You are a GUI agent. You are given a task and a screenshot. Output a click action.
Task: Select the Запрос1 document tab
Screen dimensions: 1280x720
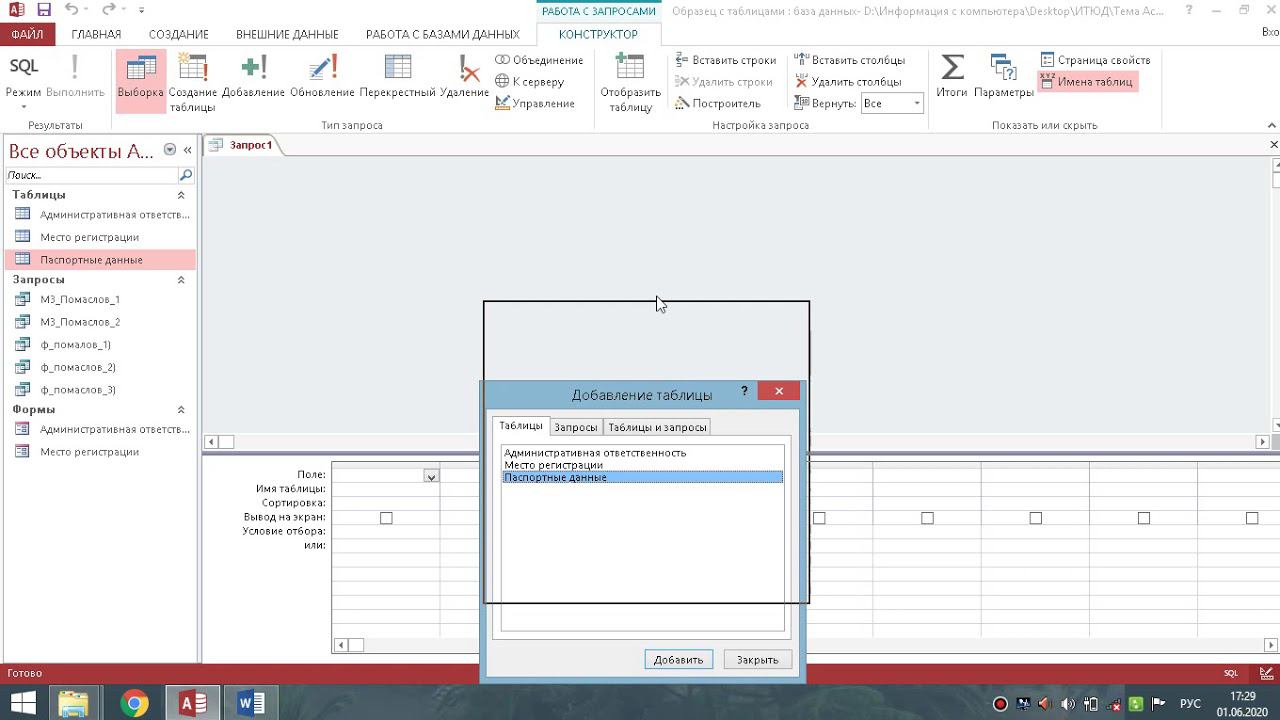(x=244, y=145)
